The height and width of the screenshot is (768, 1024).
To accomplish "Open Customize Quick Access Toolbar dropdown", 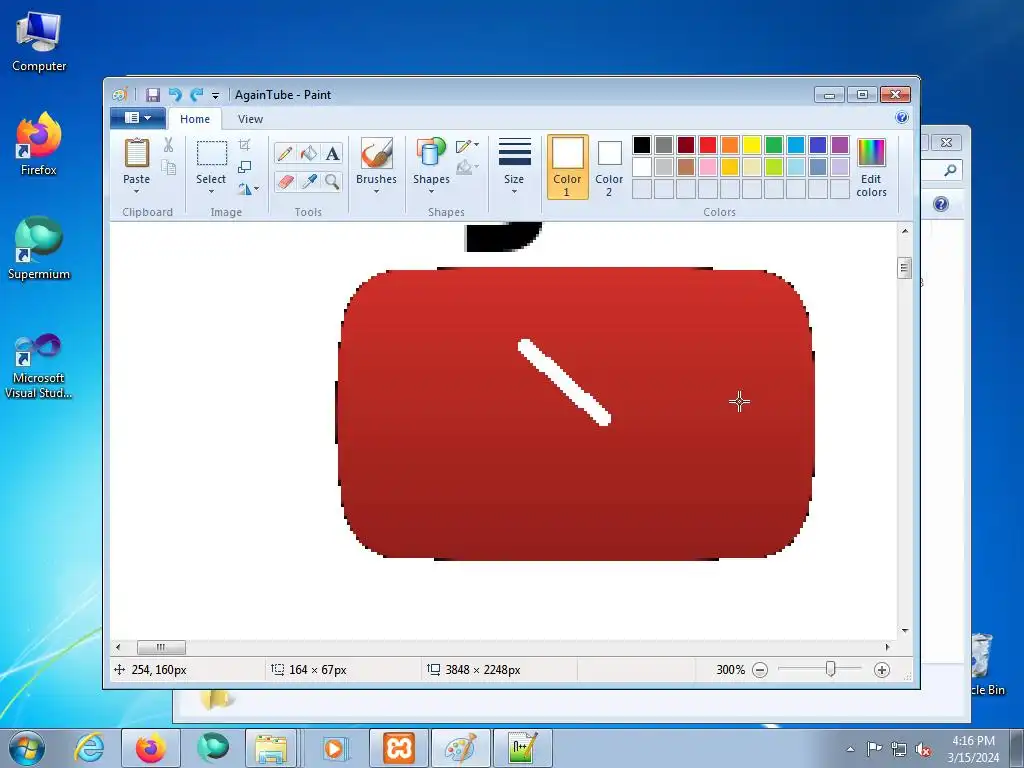I will click(x=216, y=95).
